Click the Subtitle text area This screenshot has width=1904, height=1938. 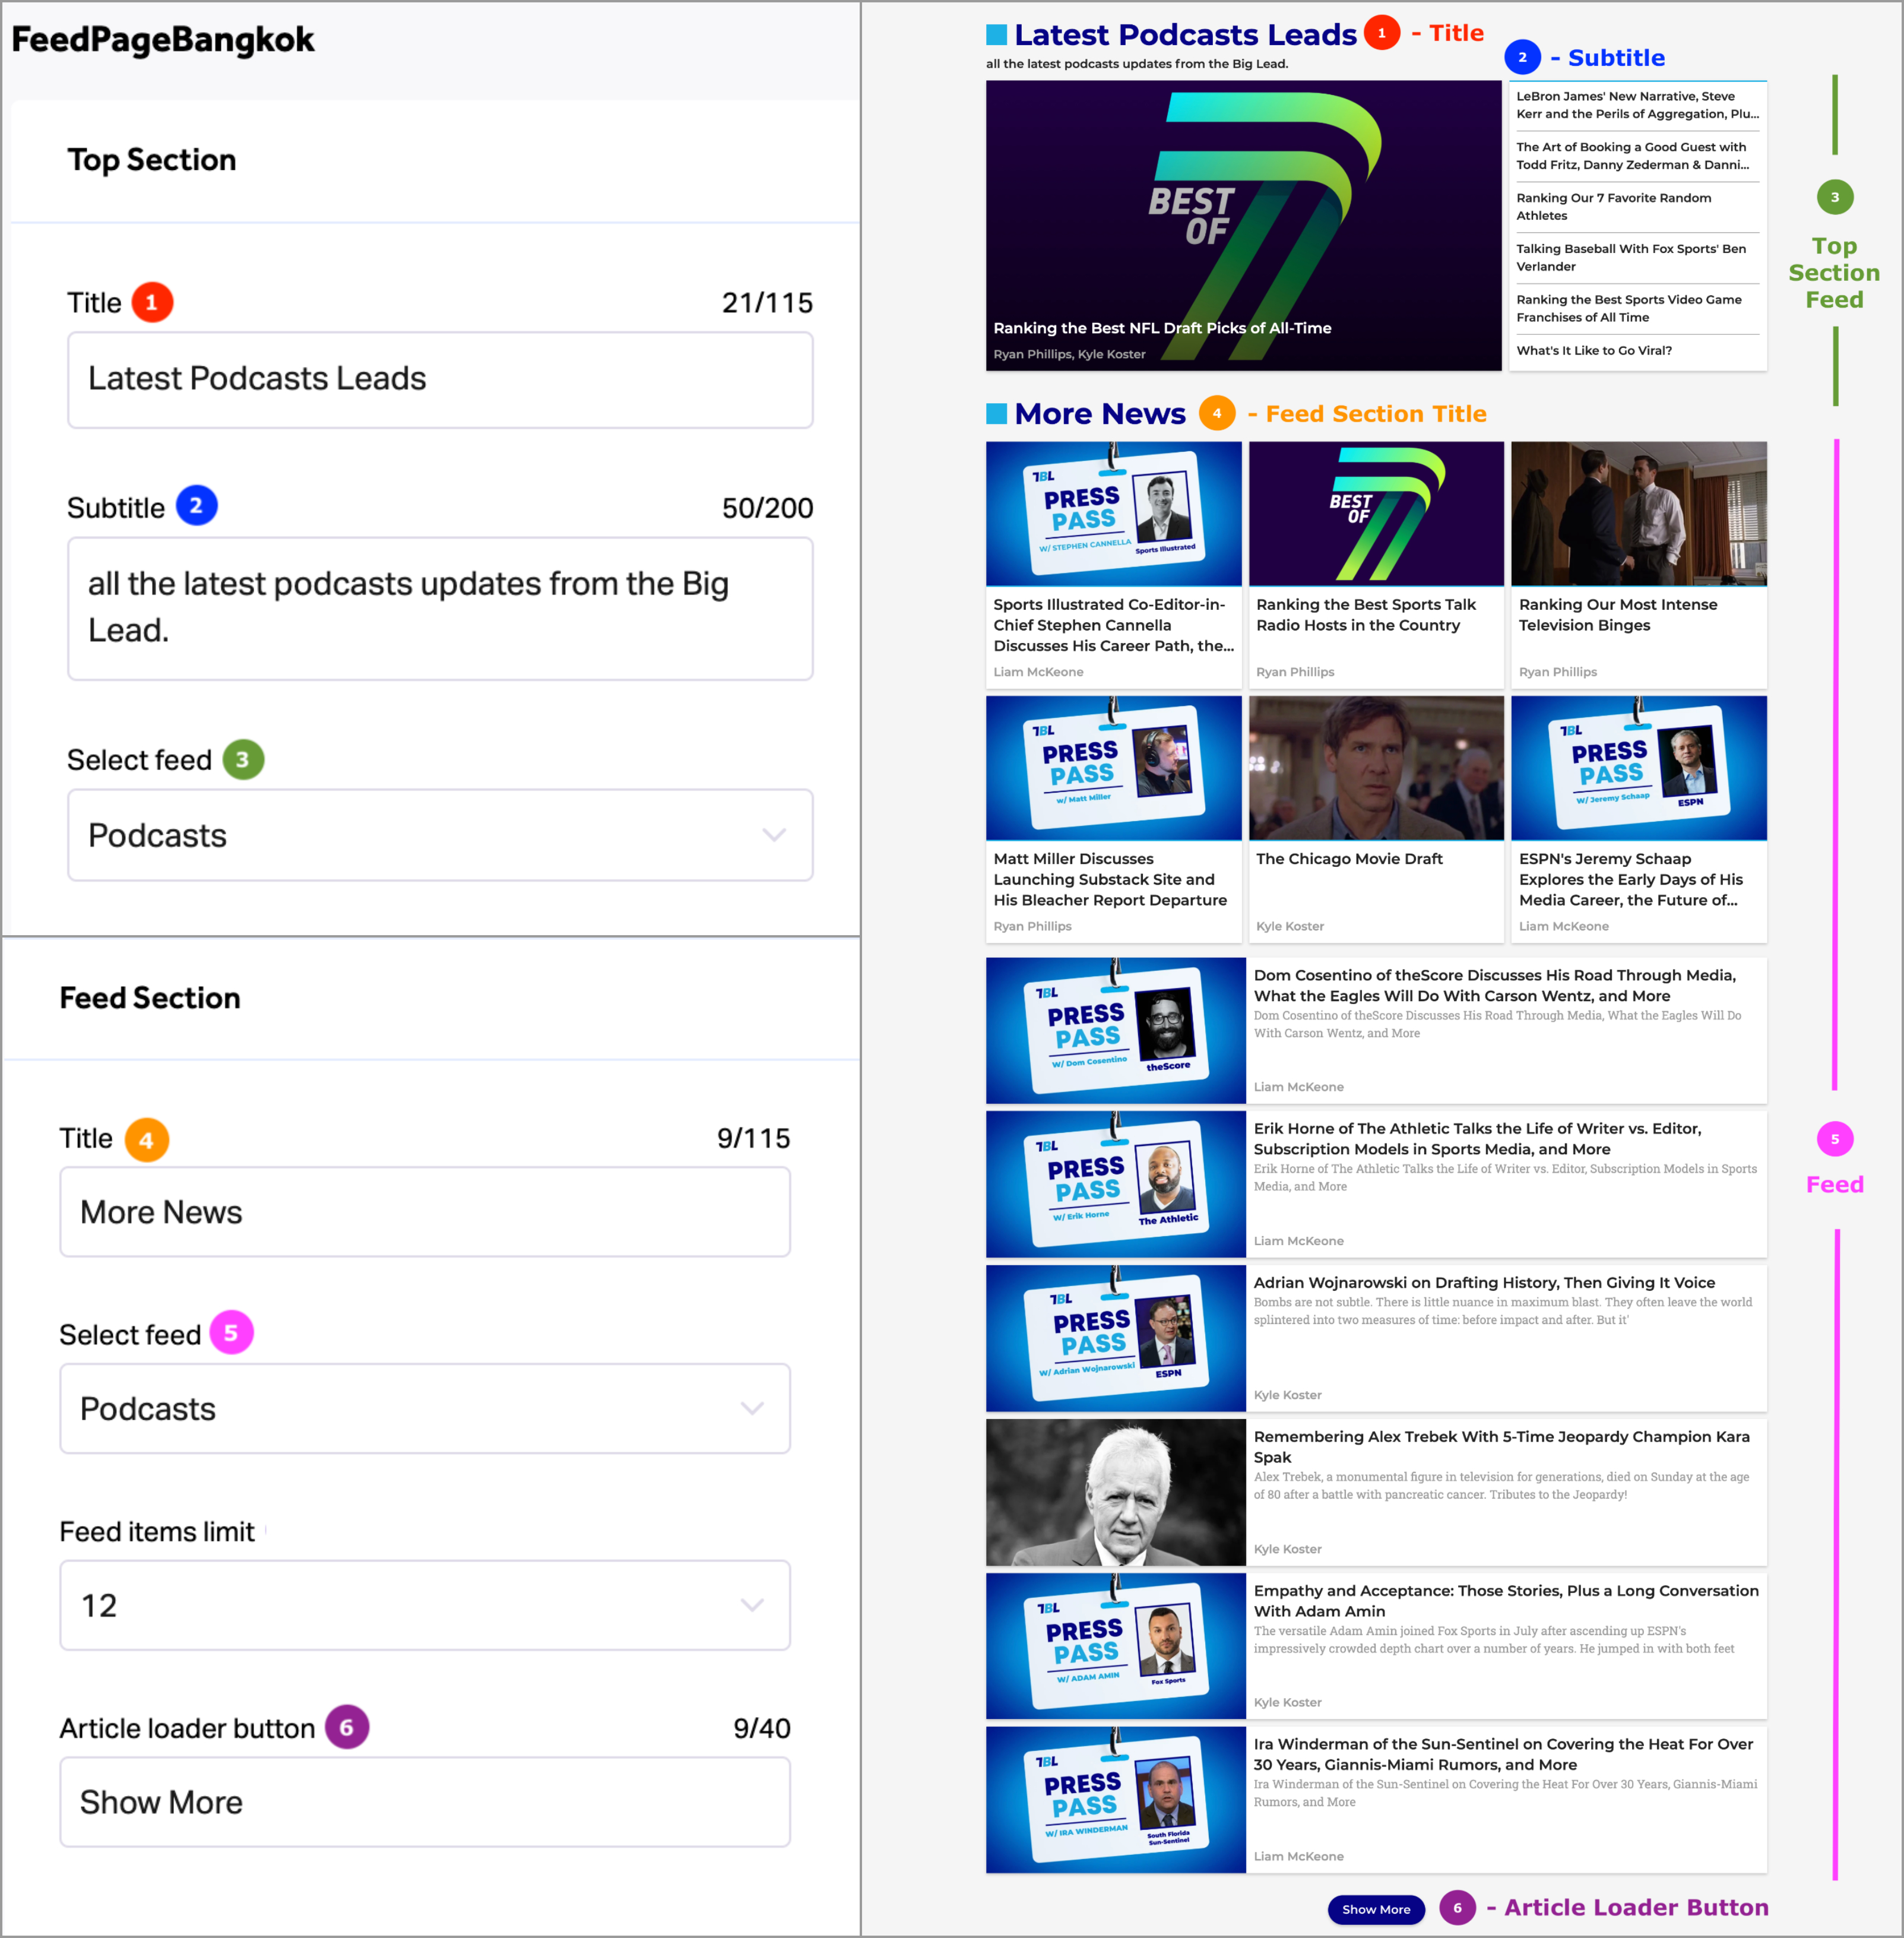(440, 608)
